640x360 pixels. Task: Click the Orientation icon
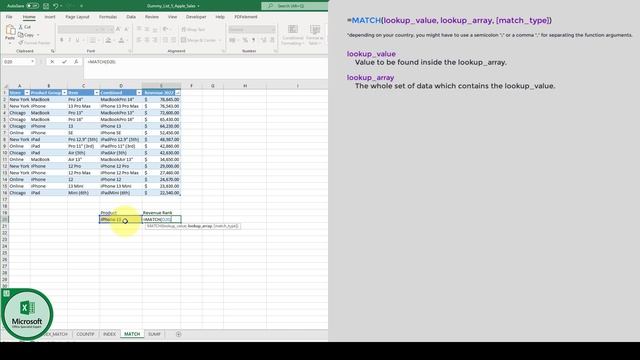point(166,29)
